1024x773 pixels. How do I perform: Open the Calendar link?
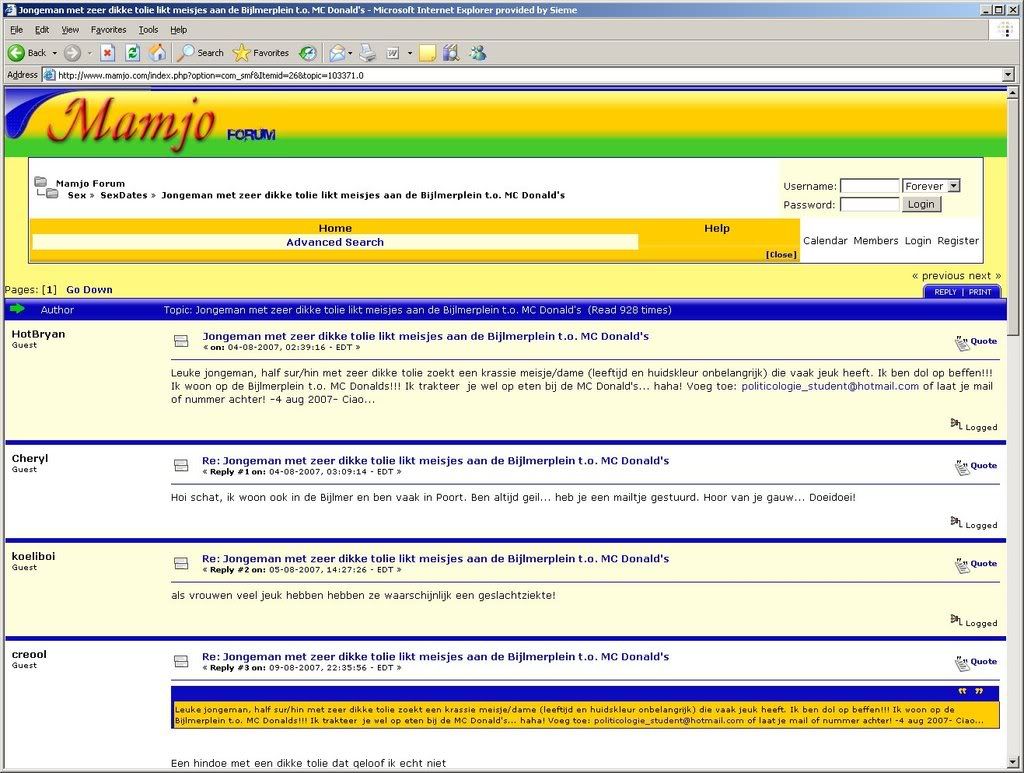pyautogui.click(x=825, y=240)
